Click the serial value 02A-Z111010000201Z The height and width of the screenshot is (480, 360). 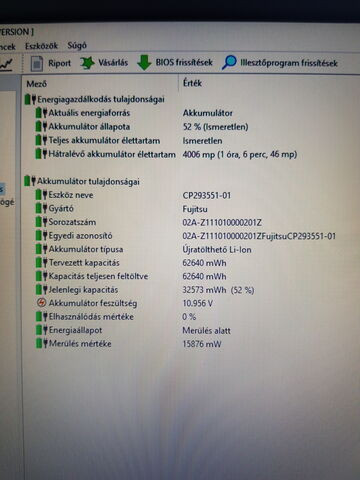click(x=222, y=222)
